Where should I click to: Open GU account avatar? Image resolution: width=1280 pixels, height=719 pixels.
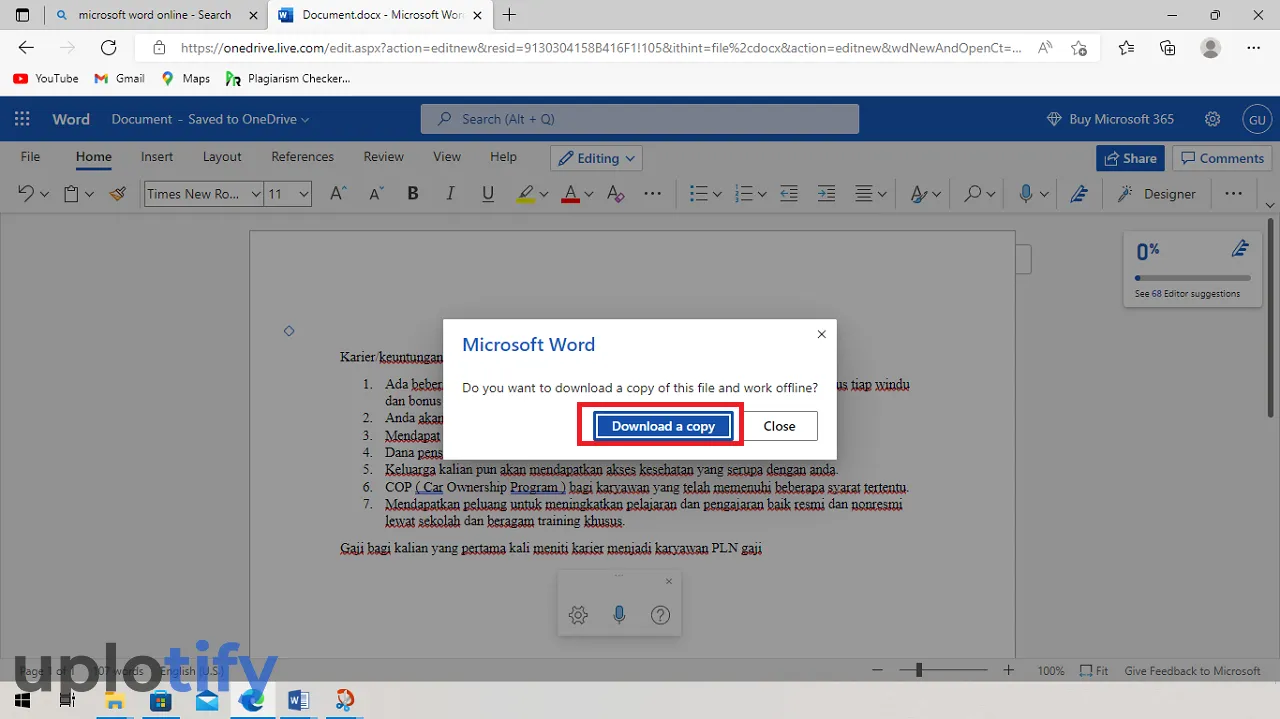[x=1256, y=119]
